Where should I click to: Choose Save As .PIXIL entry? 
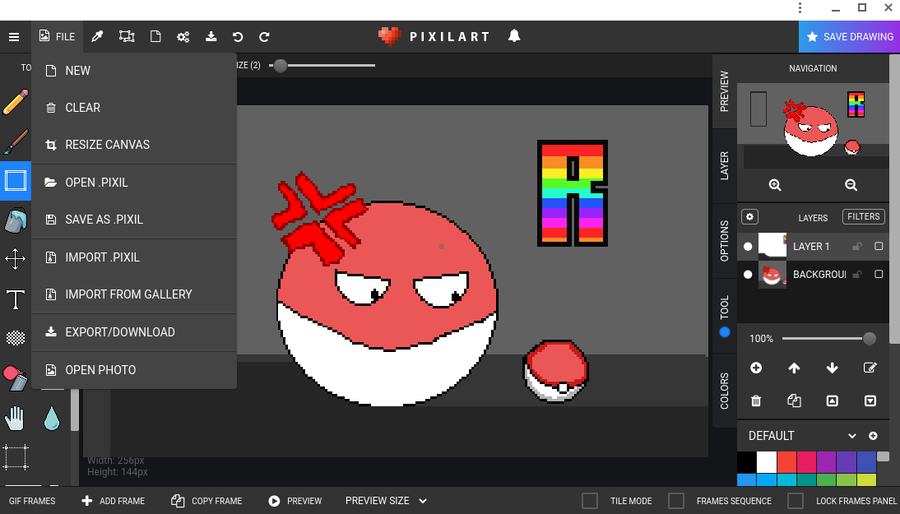pyautogui.click(x=134, y=219)
